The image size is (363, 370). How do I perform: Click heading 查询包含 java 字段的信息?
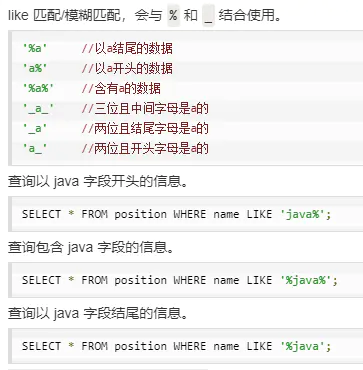coord(91,248)
